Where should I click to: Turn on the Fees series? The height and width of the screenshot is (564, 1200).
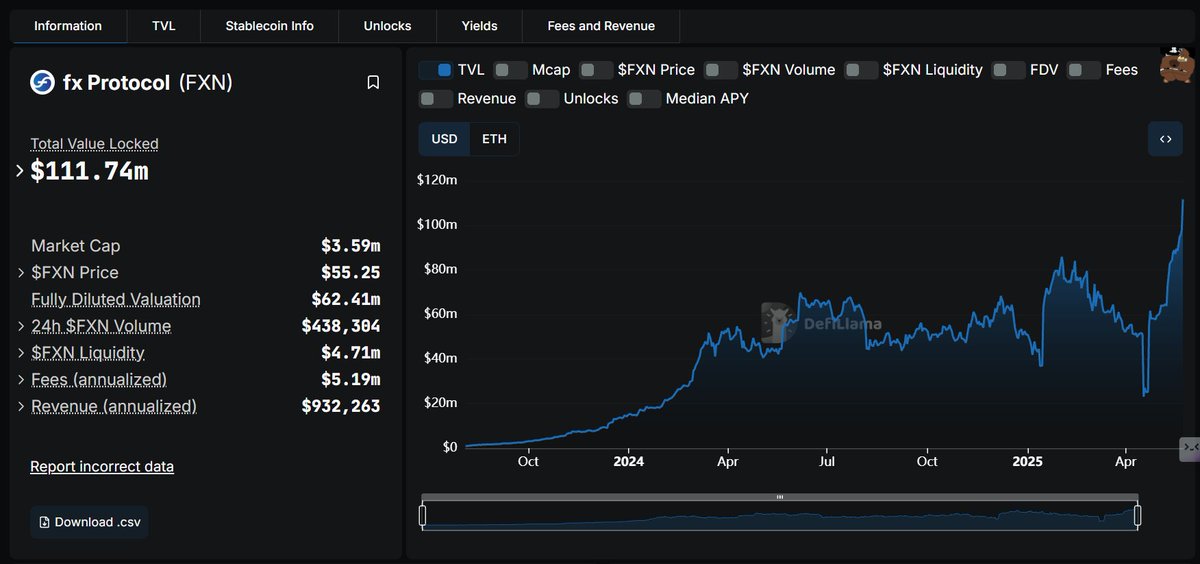point(1084,70)
